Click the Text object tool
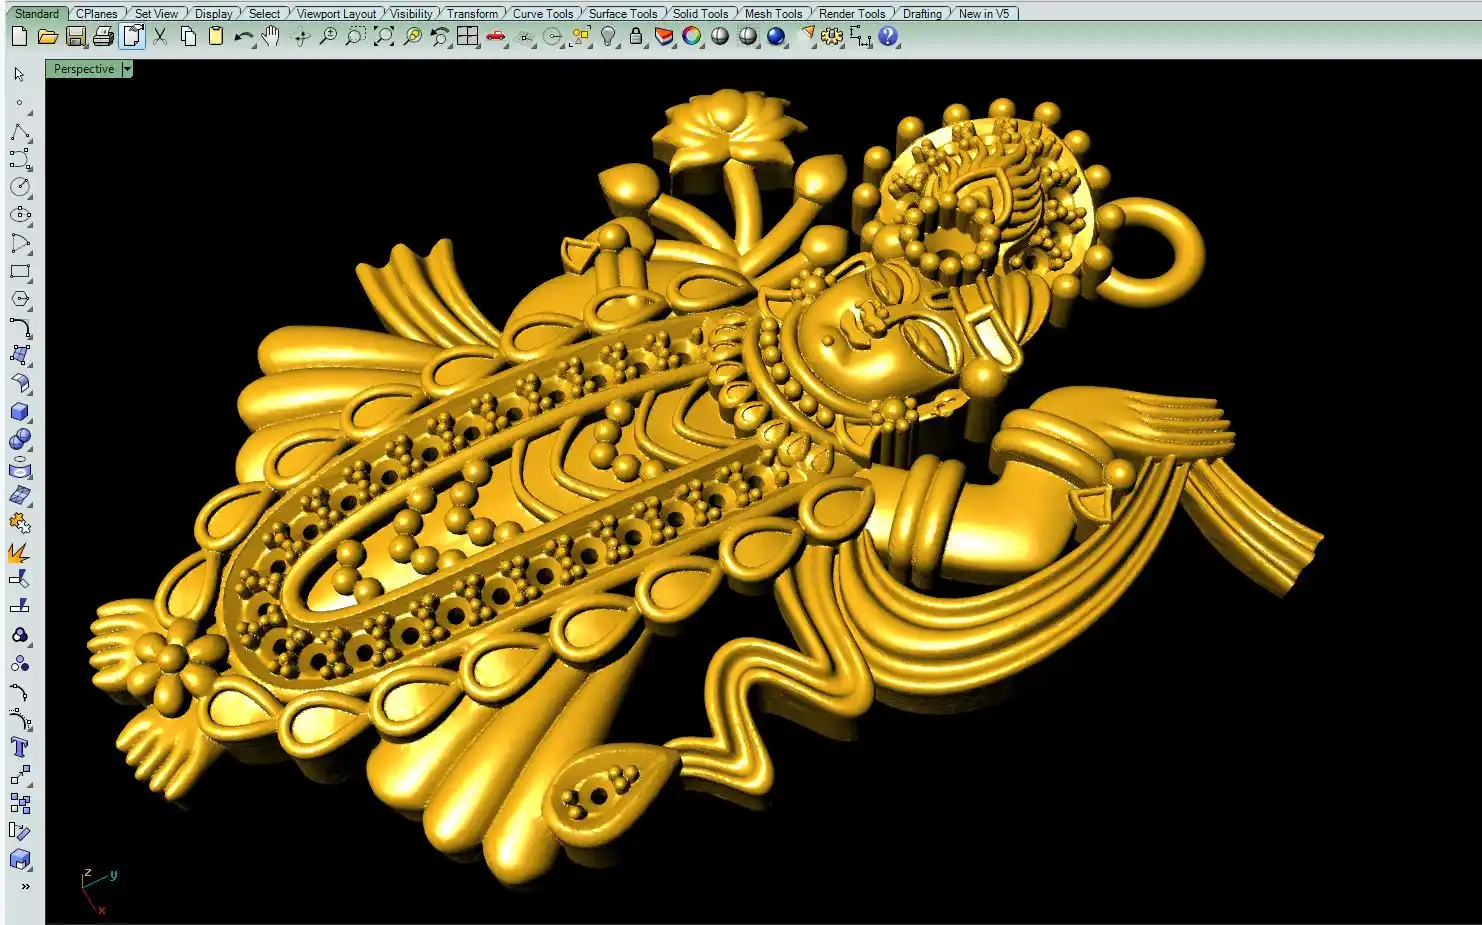Screen dimensions: 1482x925 pyautogui.click(x=19, y=747)
